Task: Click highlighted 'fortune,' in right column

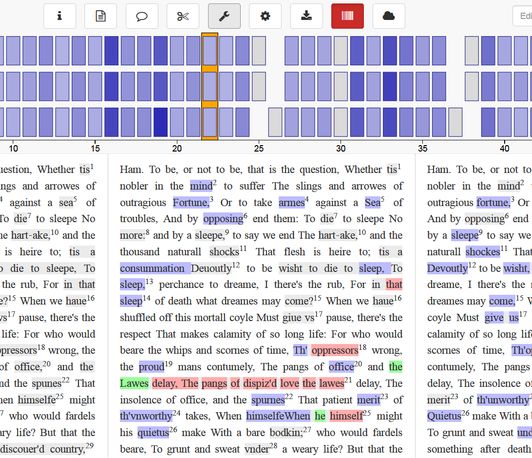Action: tap(493, 203)
